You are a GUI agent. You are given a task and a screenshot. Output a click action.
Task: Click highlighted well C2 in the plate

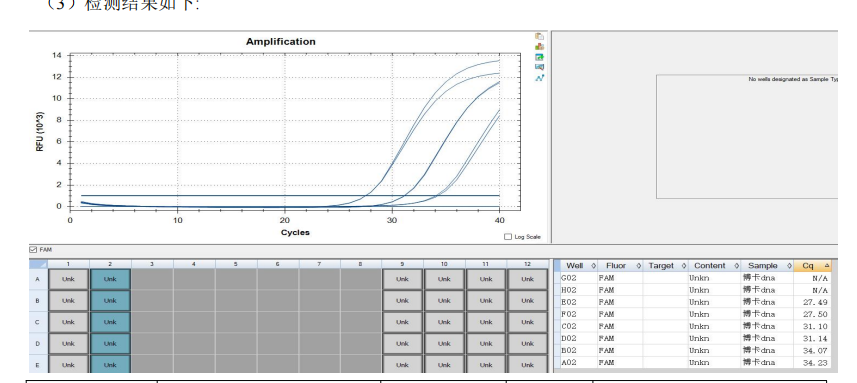click(110, 322)
